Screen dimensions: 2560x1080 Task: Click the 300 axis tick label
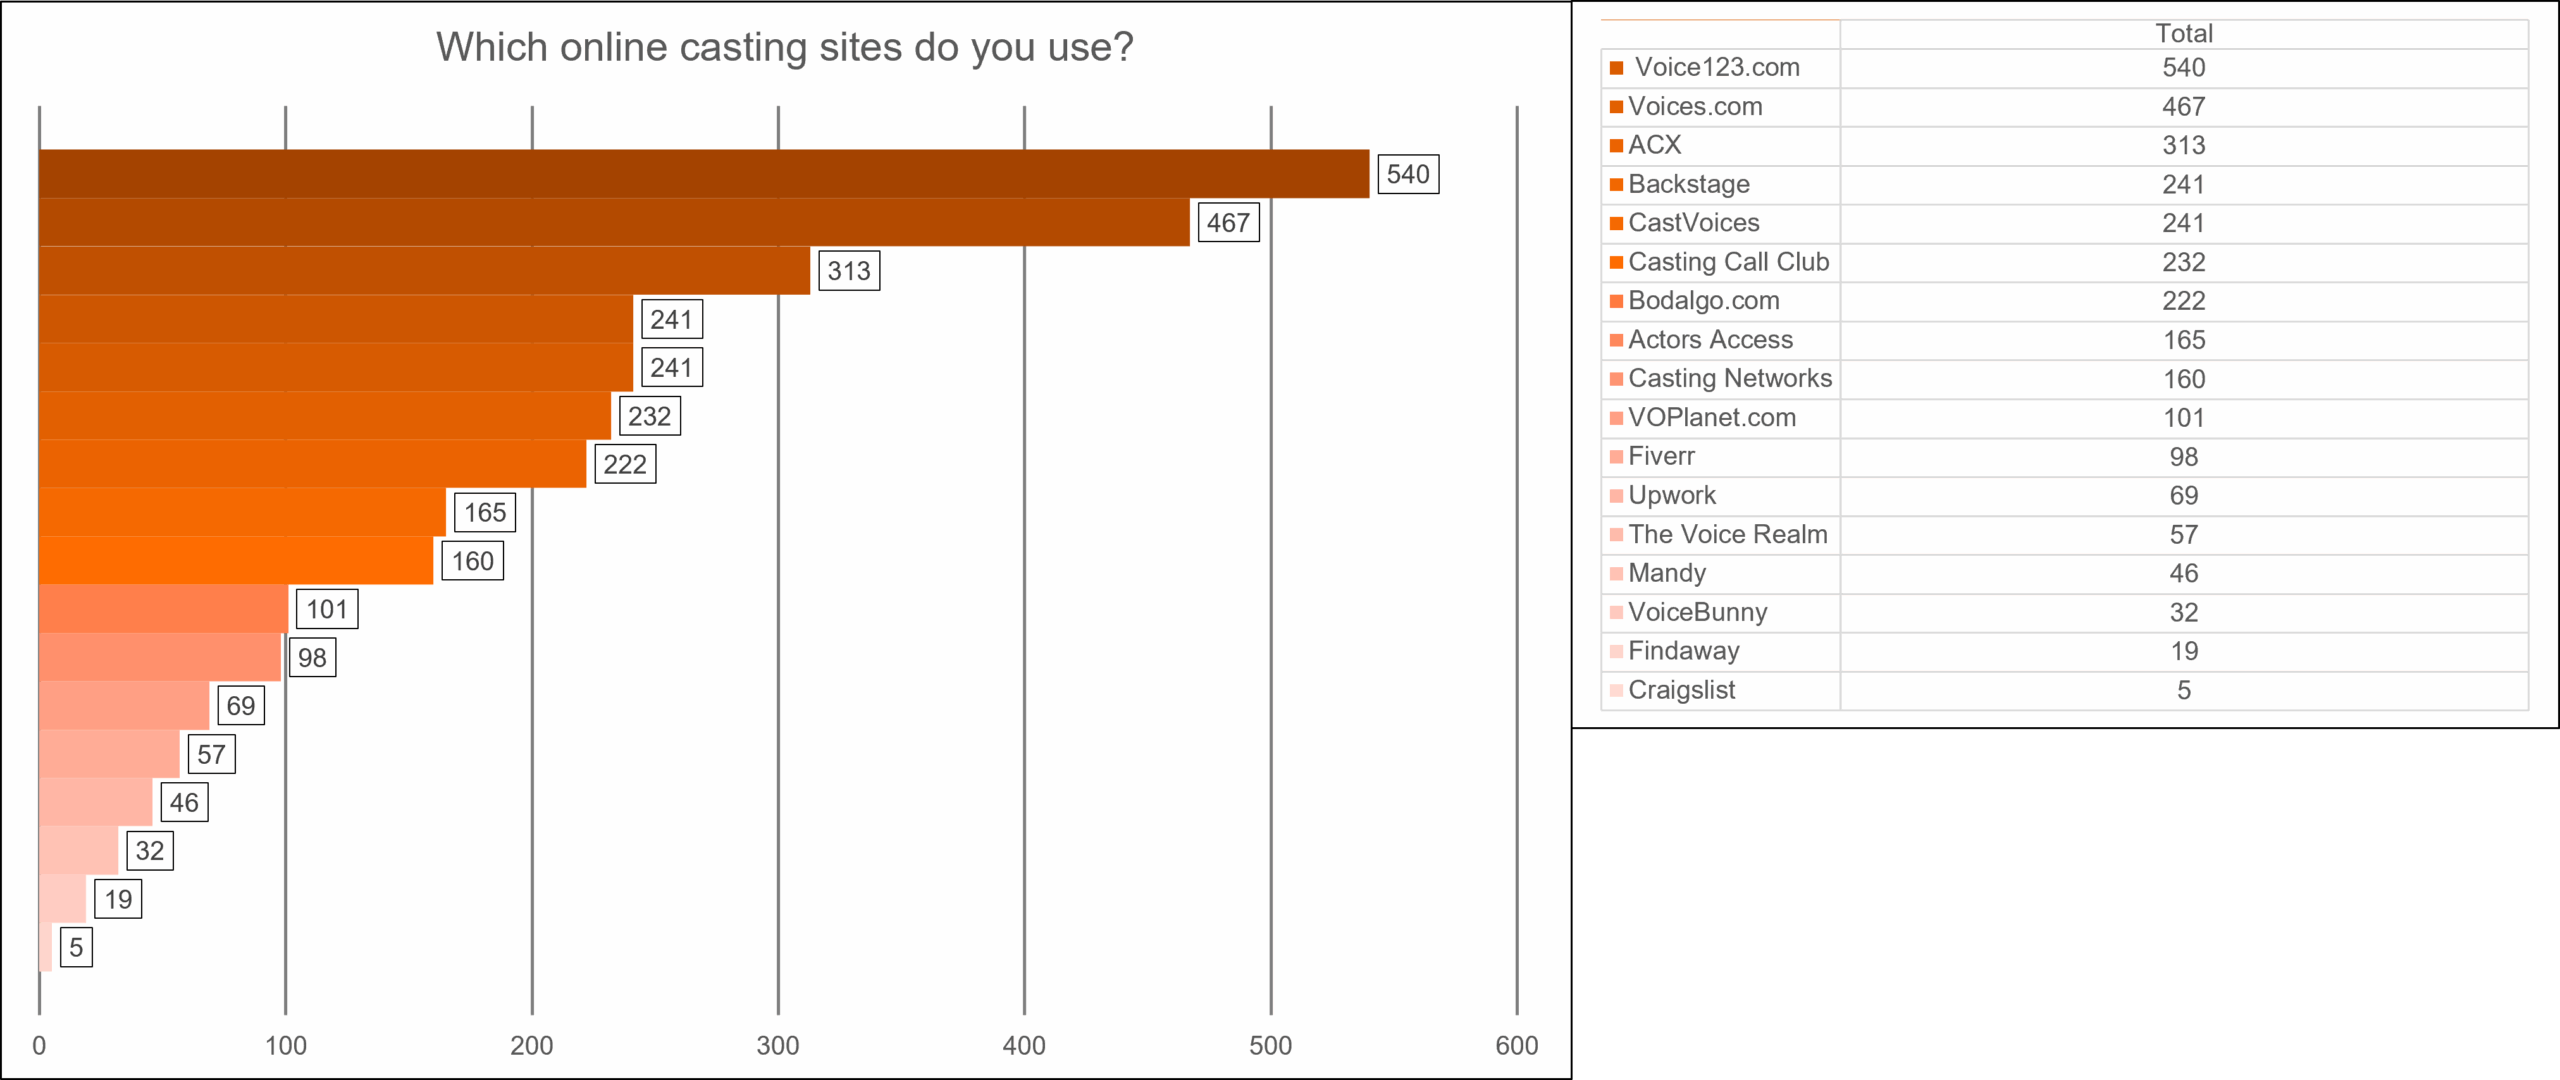tap(777, 1046)
